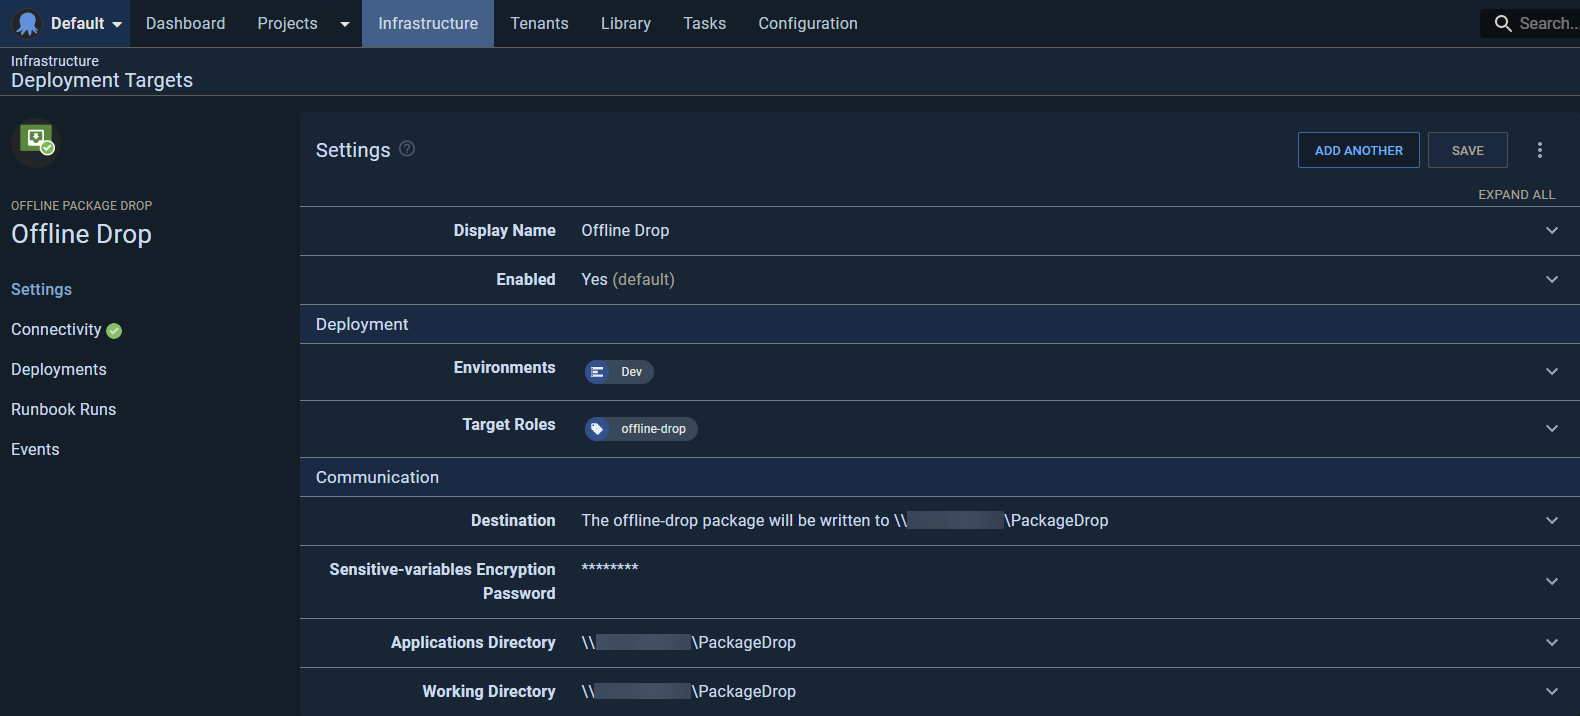Focus the Search field

click(1530, 23)
